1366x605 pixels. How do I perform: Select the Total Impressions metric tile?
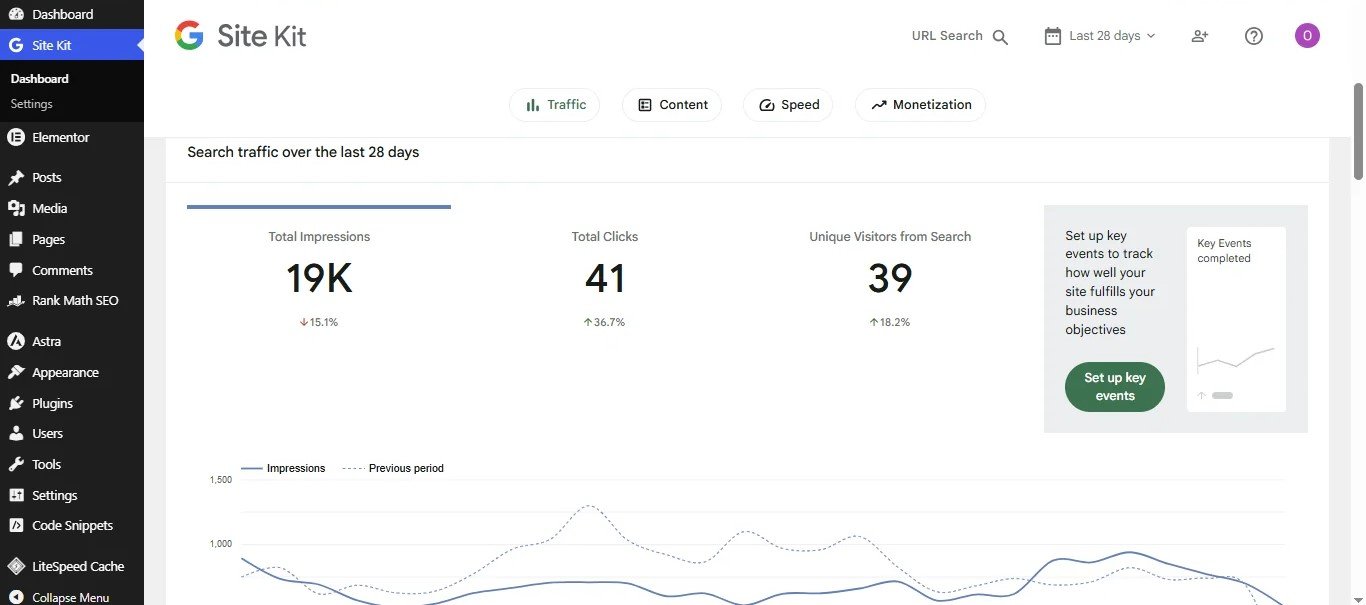(x=319, y=275)
